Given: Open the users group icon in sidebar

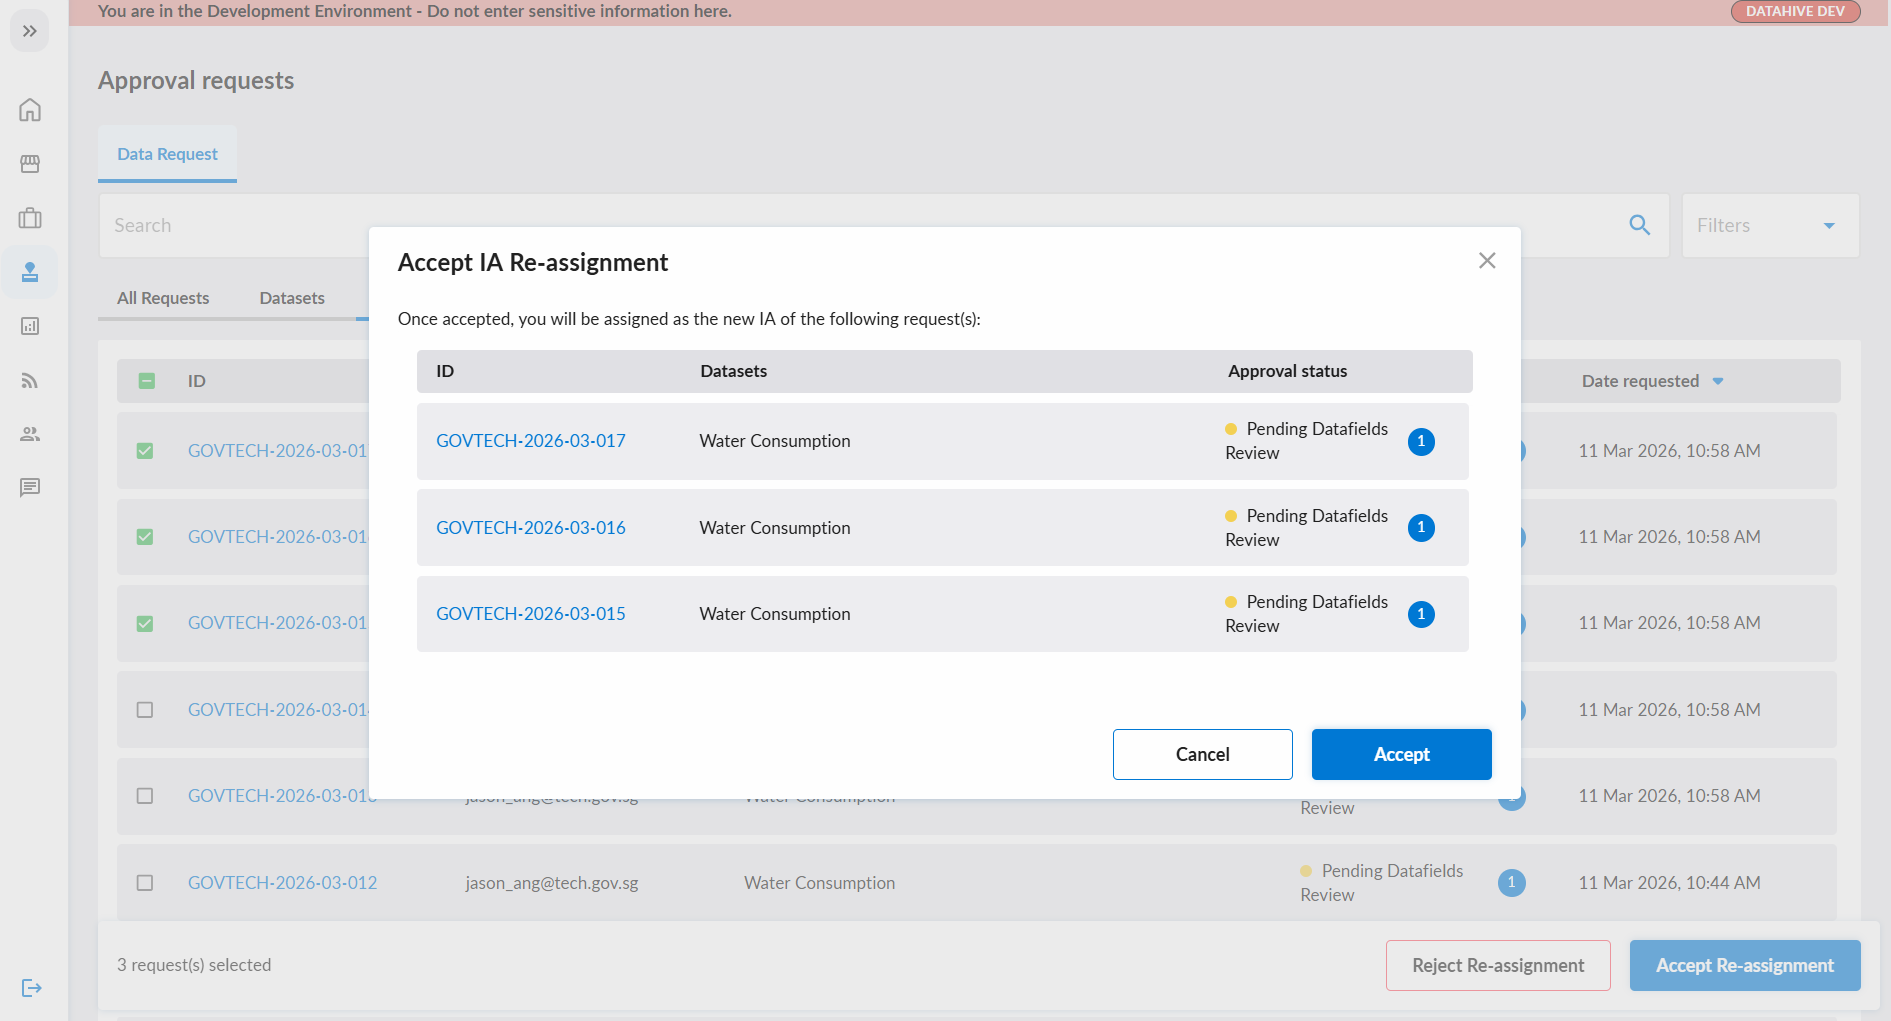Looking at the screenshot, I should point(30,434).
